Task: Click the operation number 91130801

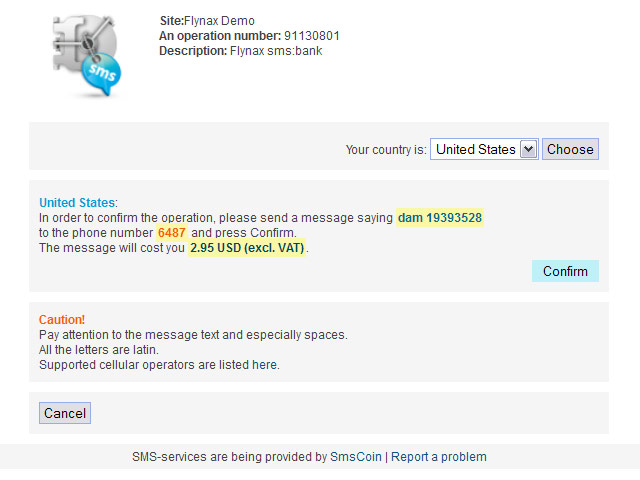Action: coord(312,36)
